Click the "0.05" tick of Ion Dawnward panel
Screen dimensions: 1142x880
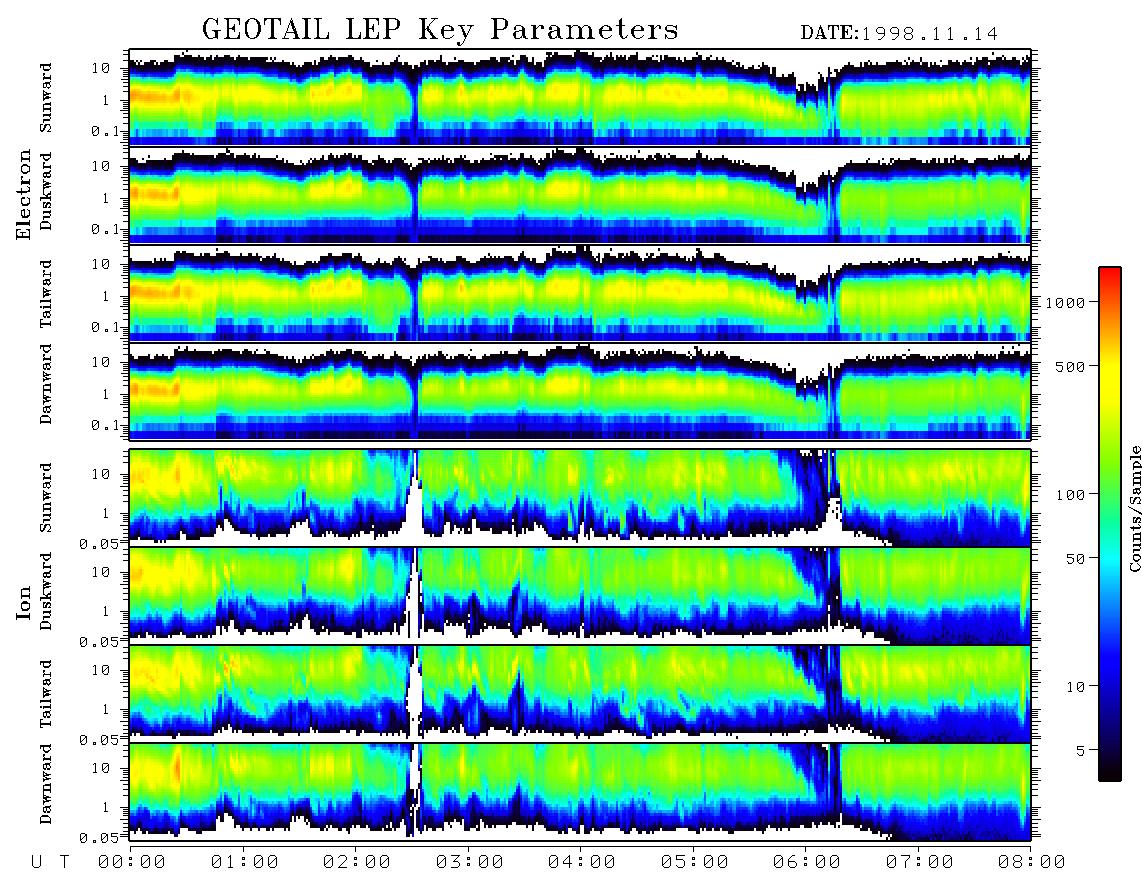99,838
